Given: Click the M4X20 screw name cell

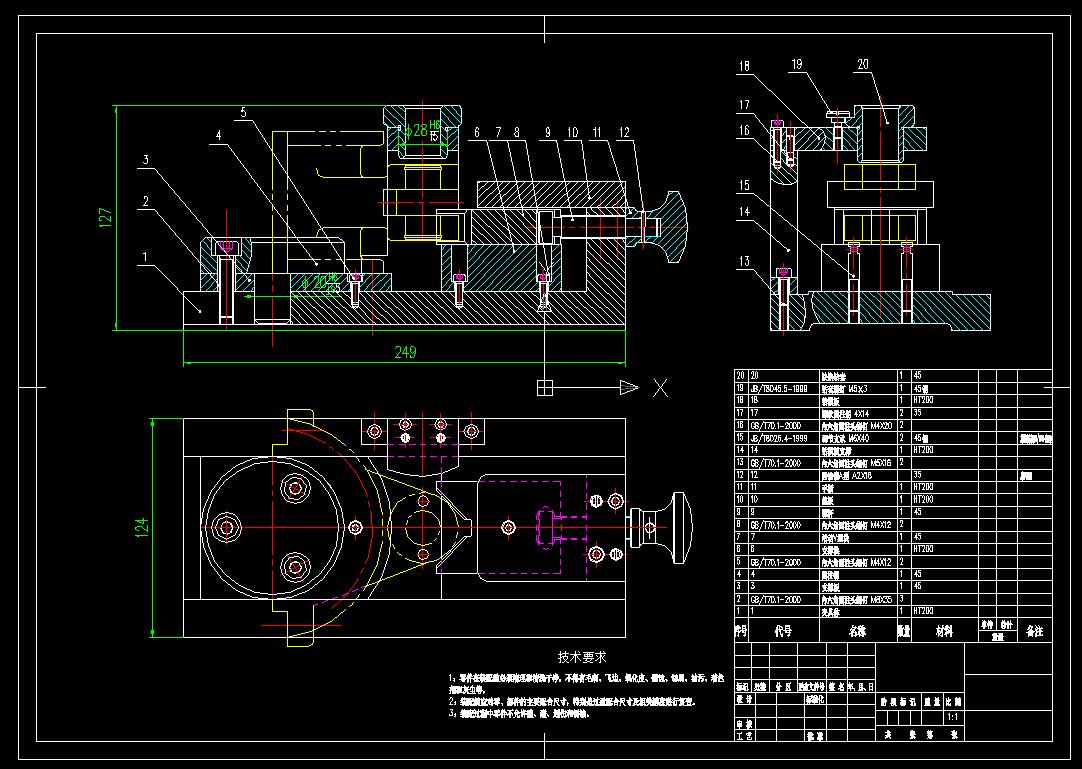Looking at the screenshot, I should [858, 426].
